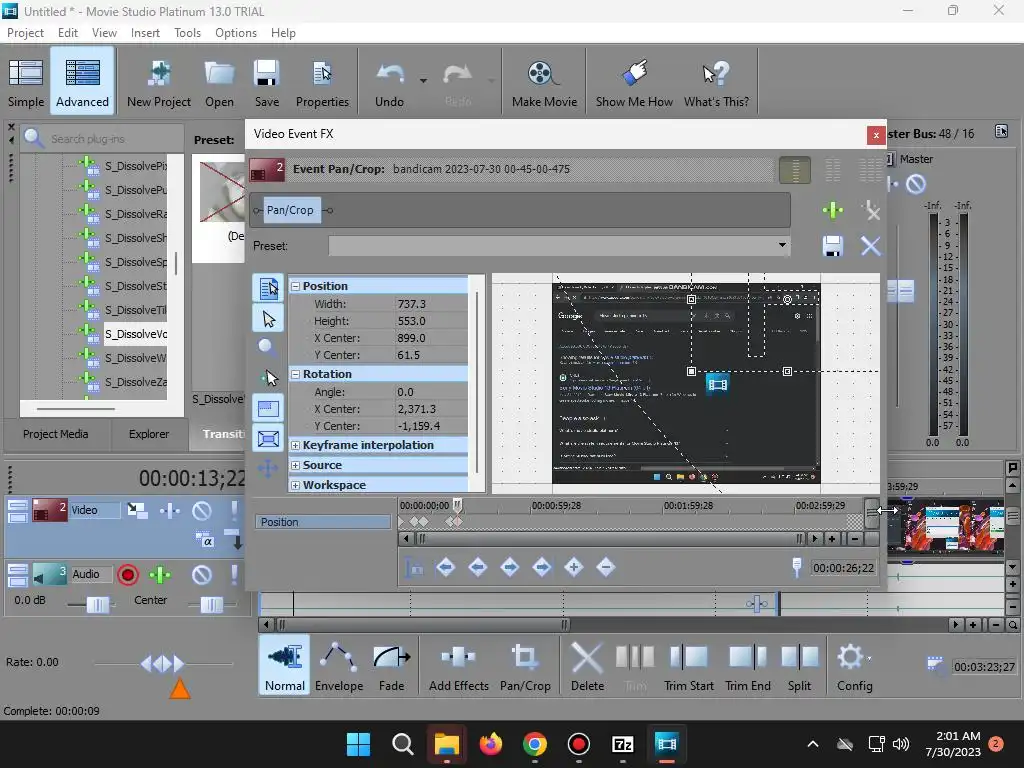Click green Plug-In Chain add icon
1024x768 pixels.
[x=833, y=210]
